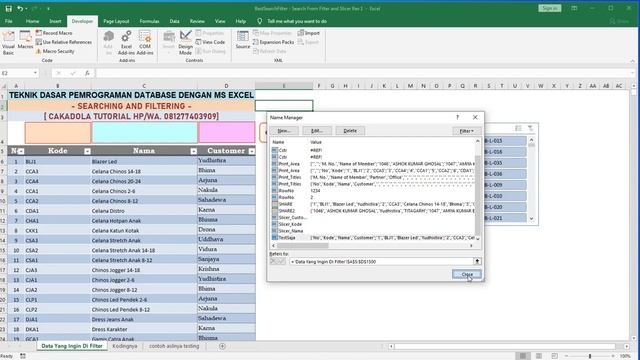Click Name Manager vertical scrollbar
640x360 pixels.
pos(478,190)
